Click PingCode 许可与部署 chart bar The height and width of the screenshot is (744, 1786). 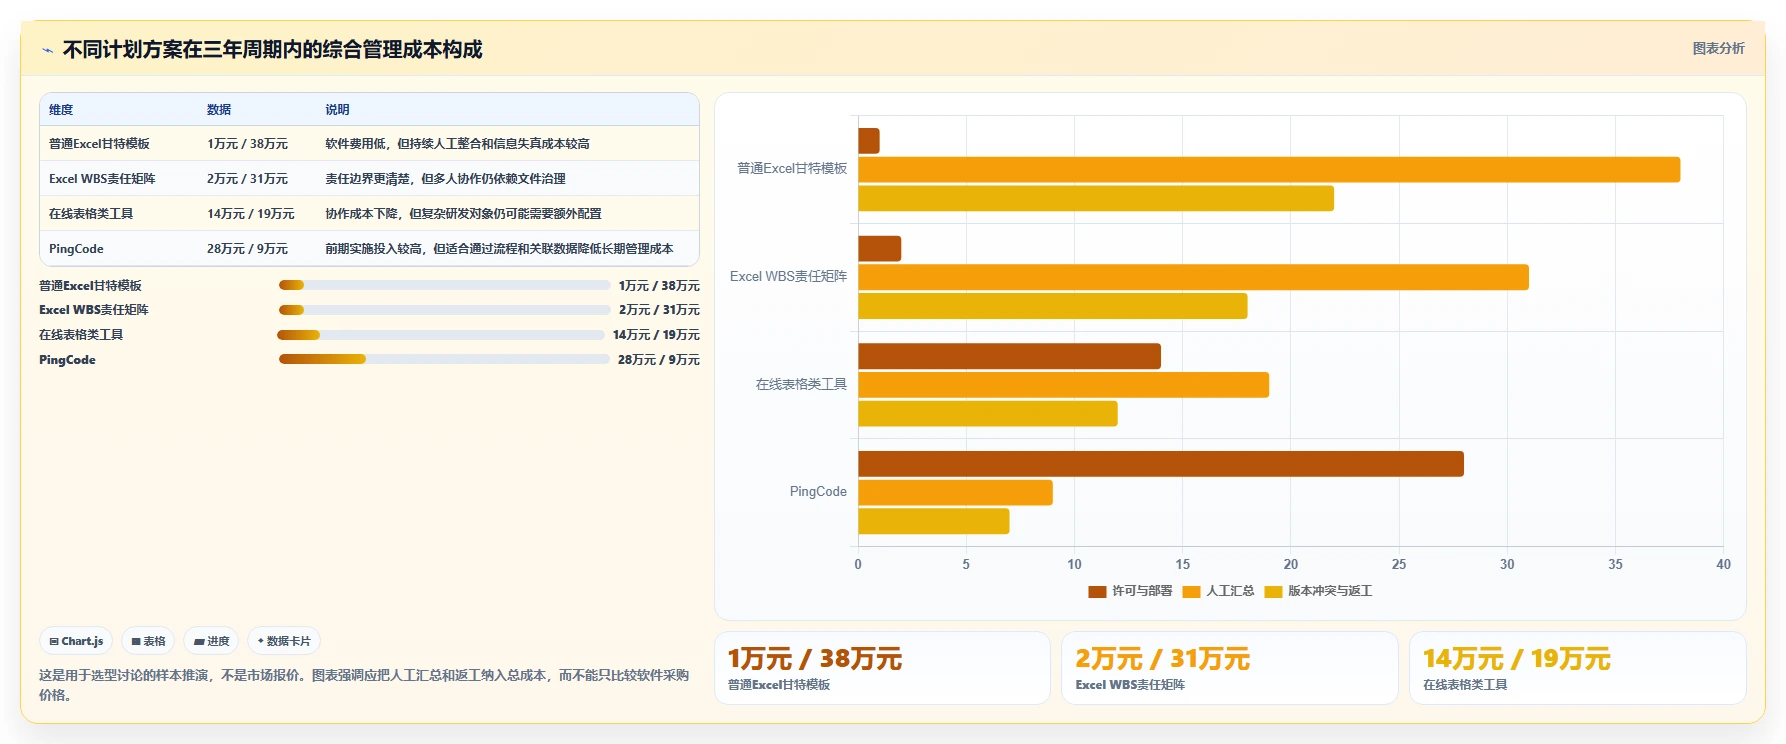coord(1161,464)
